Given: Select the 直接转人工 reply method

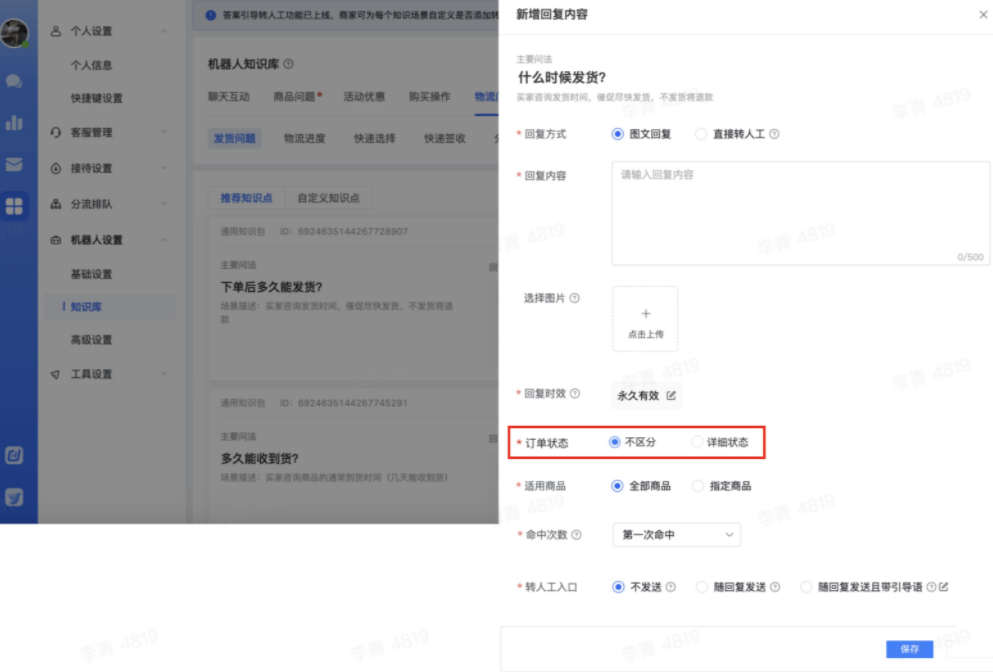Looking at the screenshot, I should pyautogui.click(x=701, y=134).
